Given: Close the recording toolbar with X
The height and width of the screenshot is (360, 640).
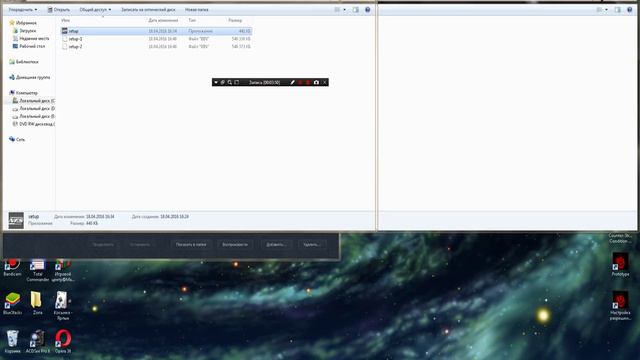Looking at the screenshot, I should 325,82.
